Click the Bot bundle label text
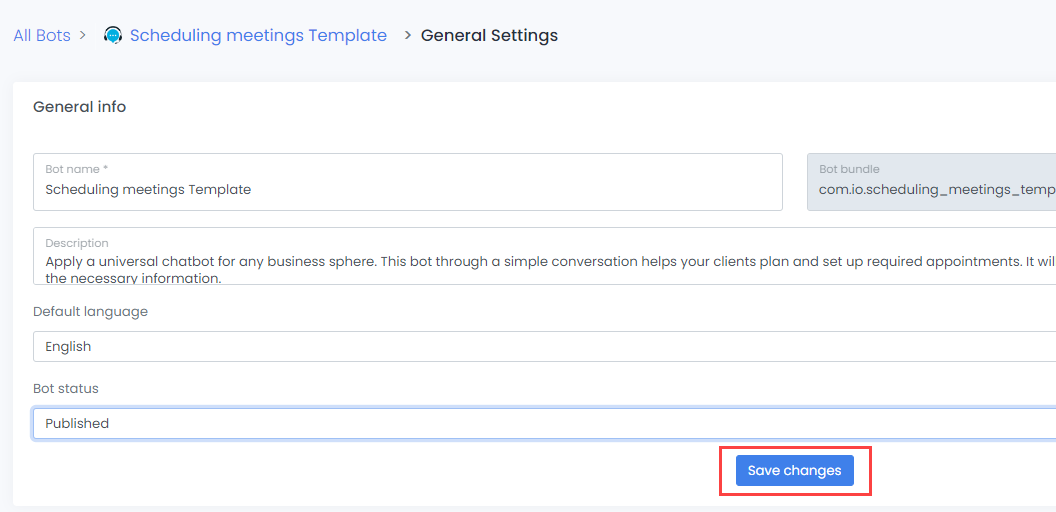Image resolution: width=1056 pixels, height=512 pixels. pyautogui.click(x=849, y=170)
